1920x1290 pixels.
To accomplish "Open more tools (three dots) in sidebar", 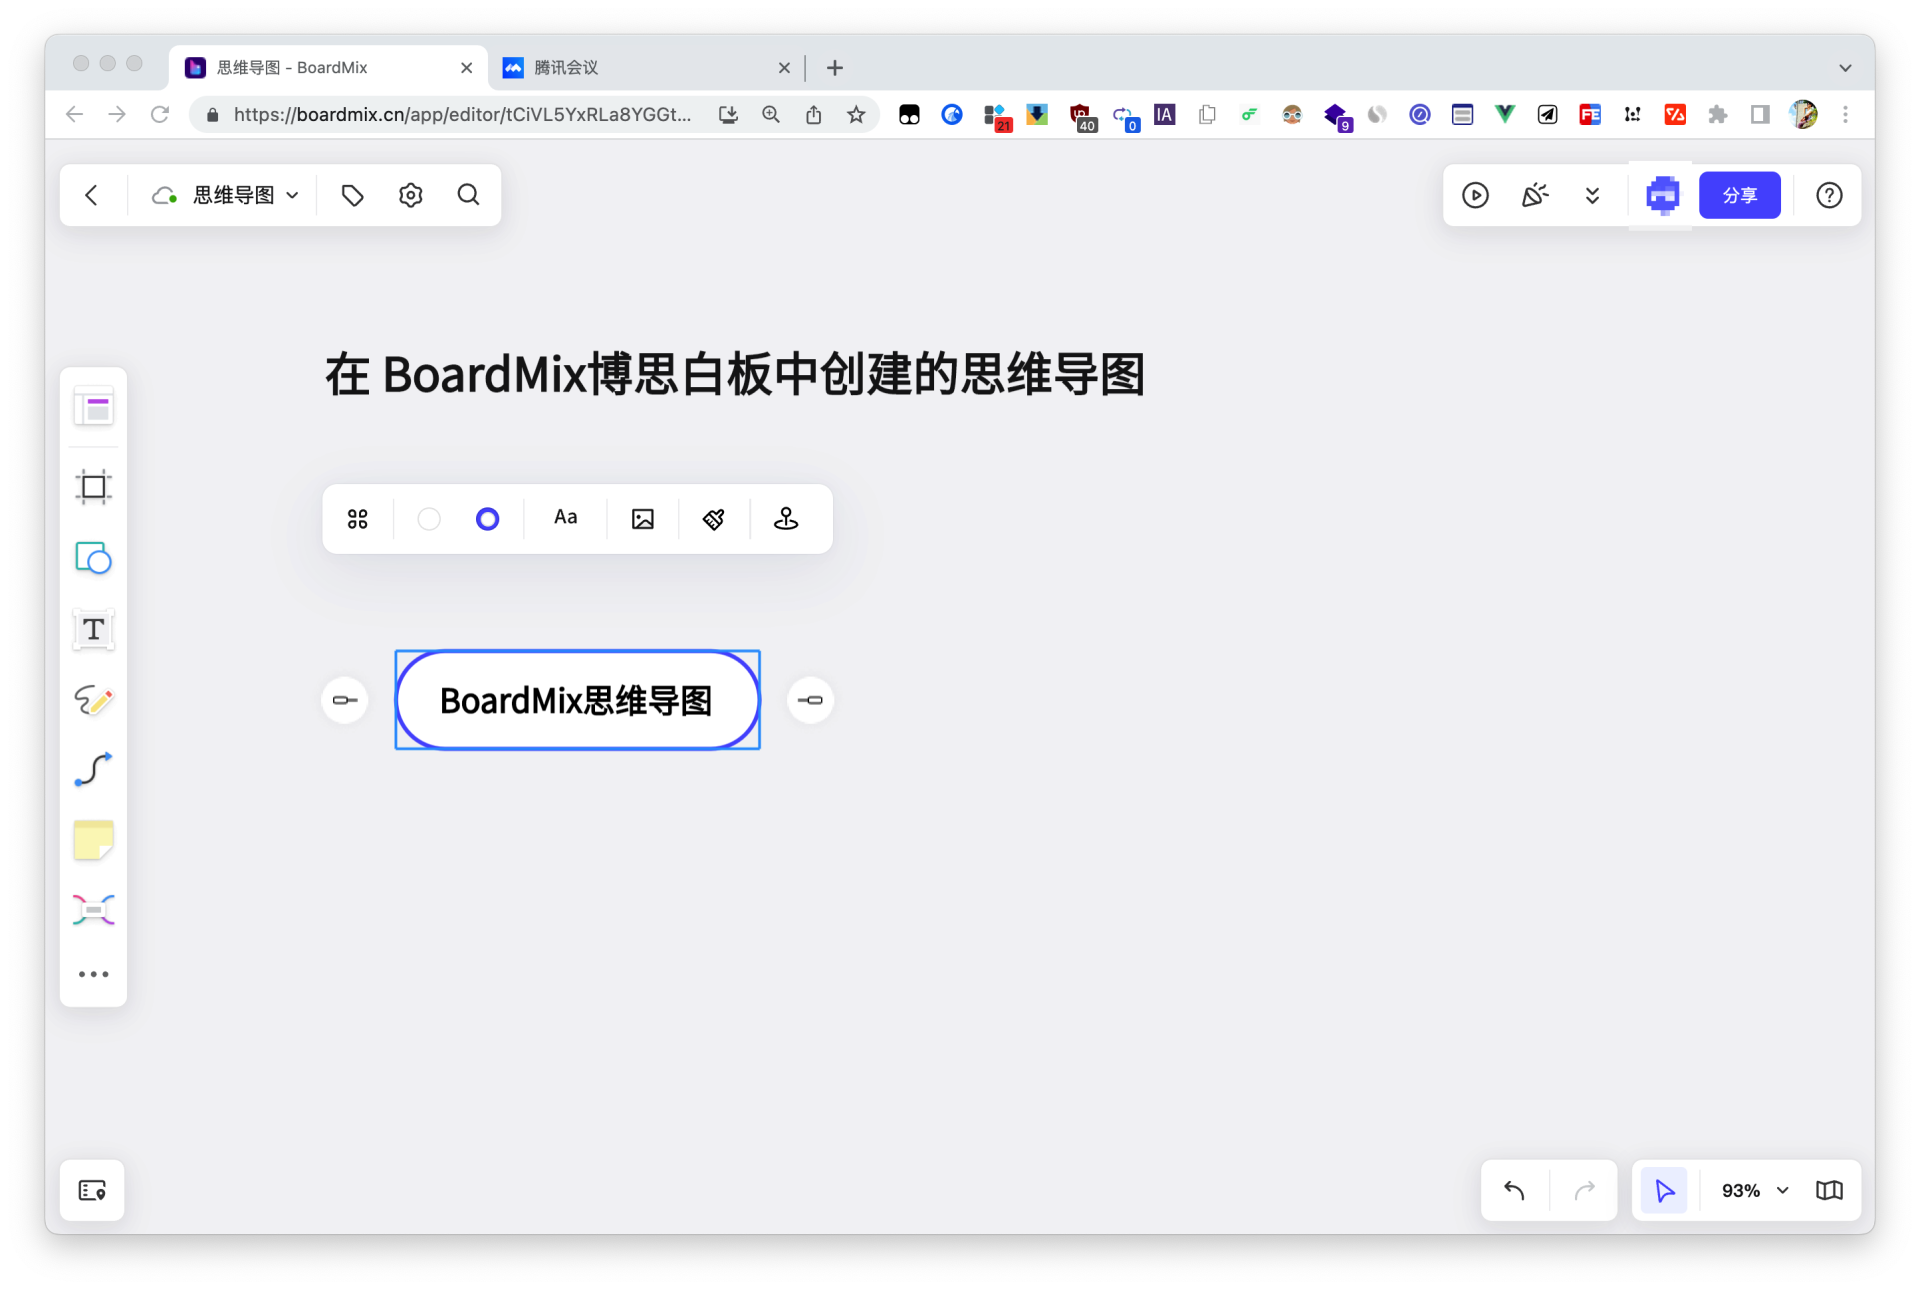I will pos(94,974).
